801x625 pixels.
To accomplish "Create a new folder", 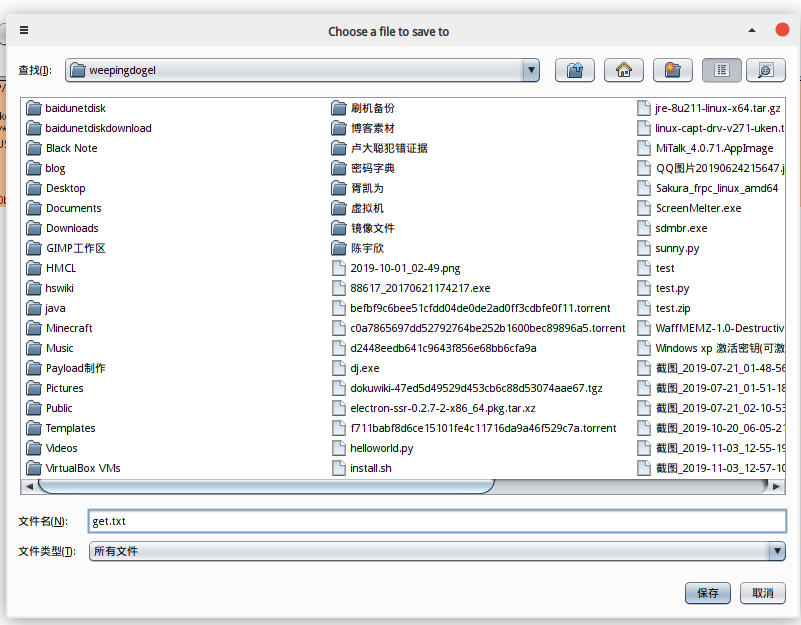I will (x=673, y=70).
